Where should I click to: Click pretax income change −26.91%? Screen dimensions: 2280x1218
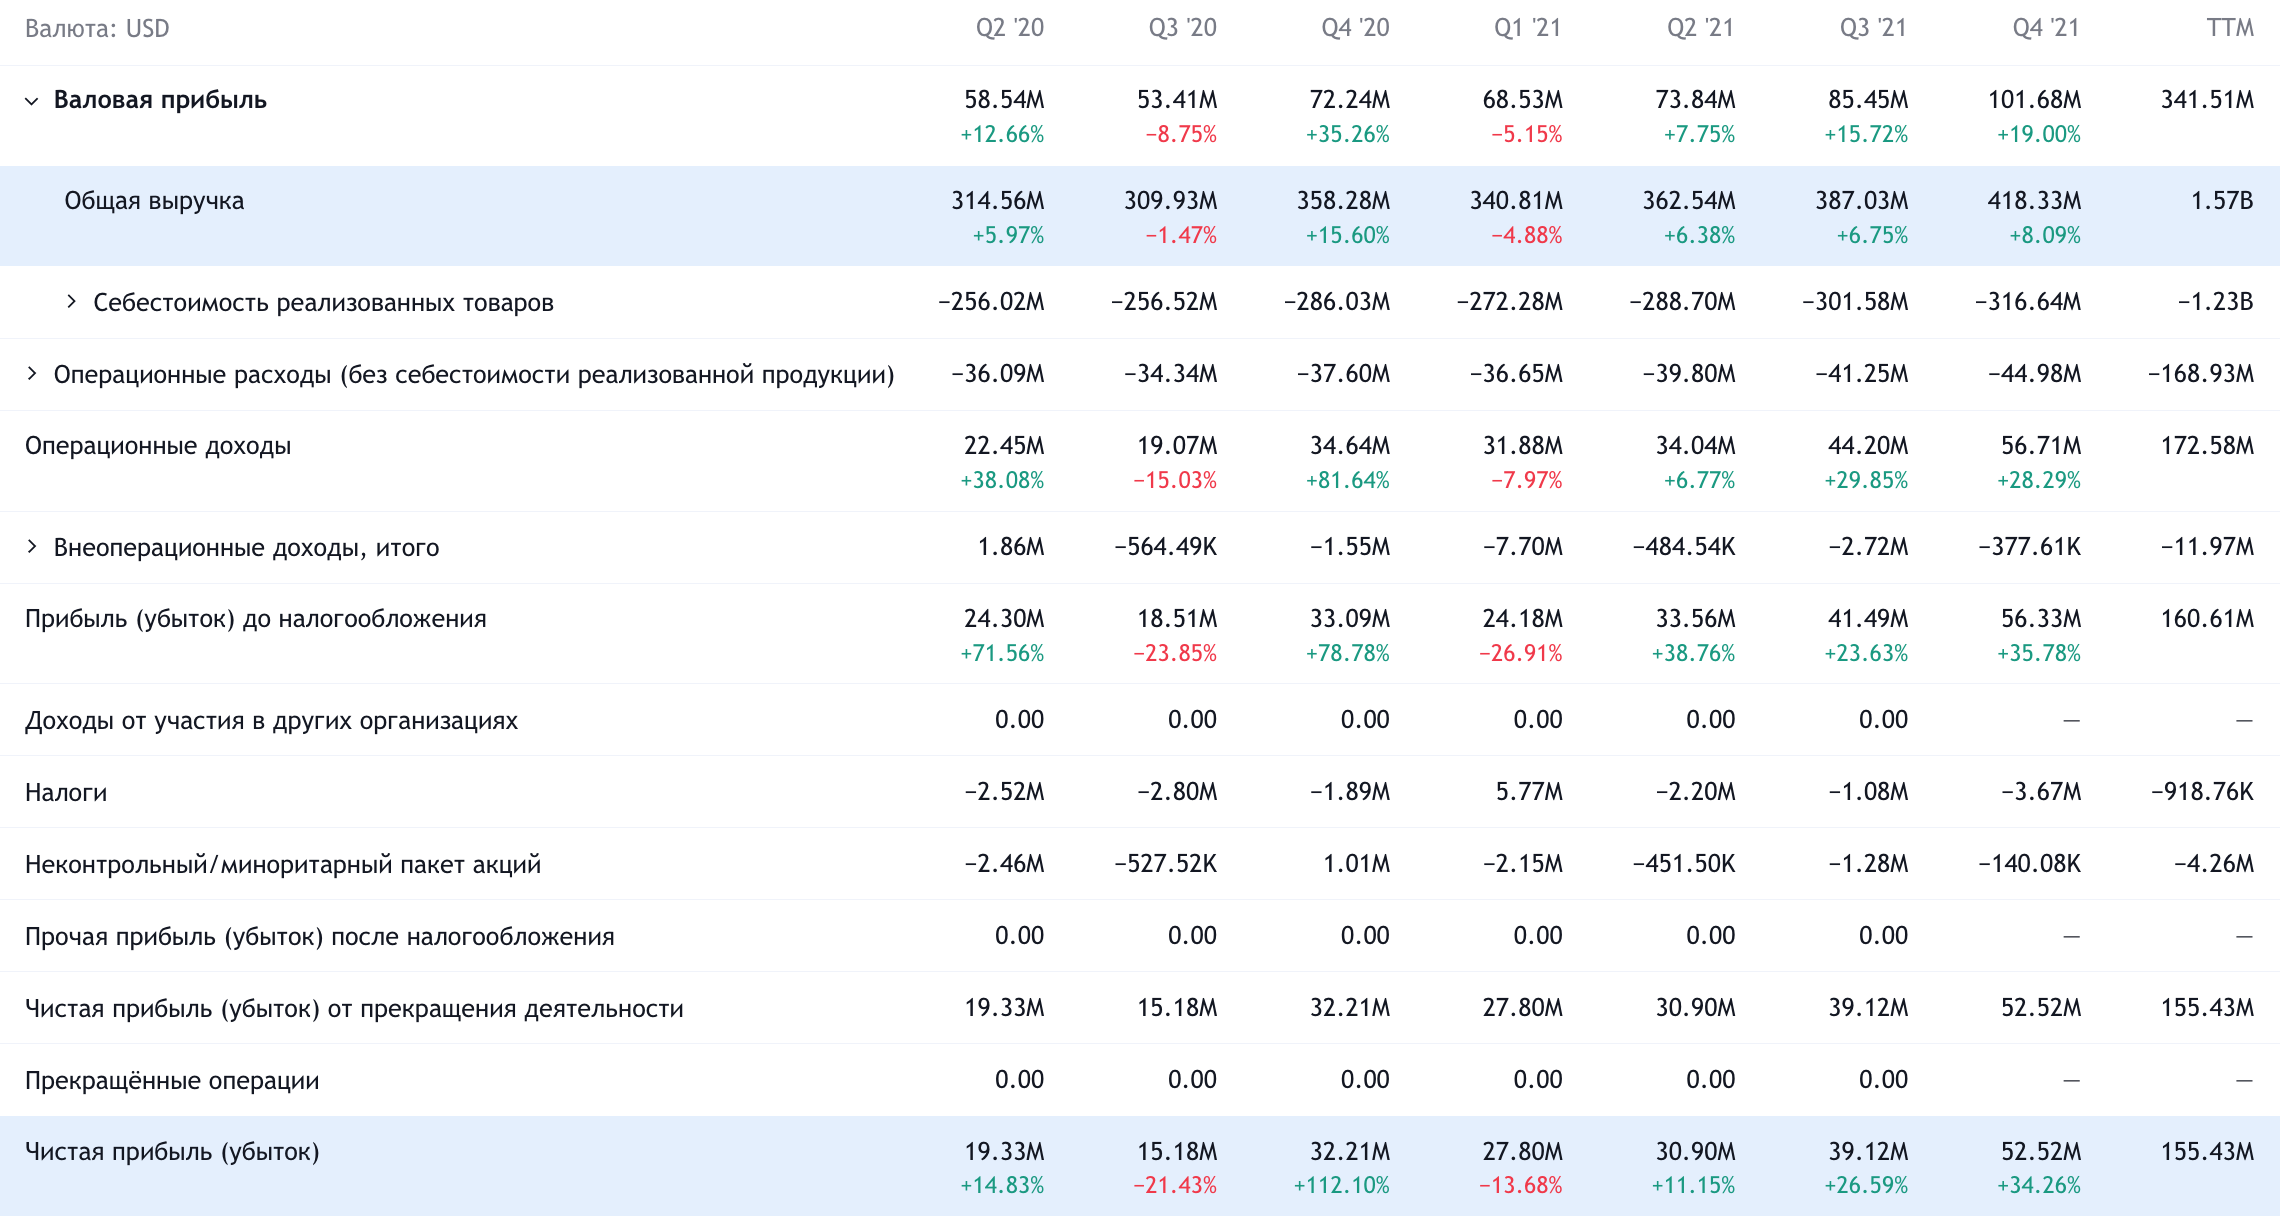point(1520,654)
